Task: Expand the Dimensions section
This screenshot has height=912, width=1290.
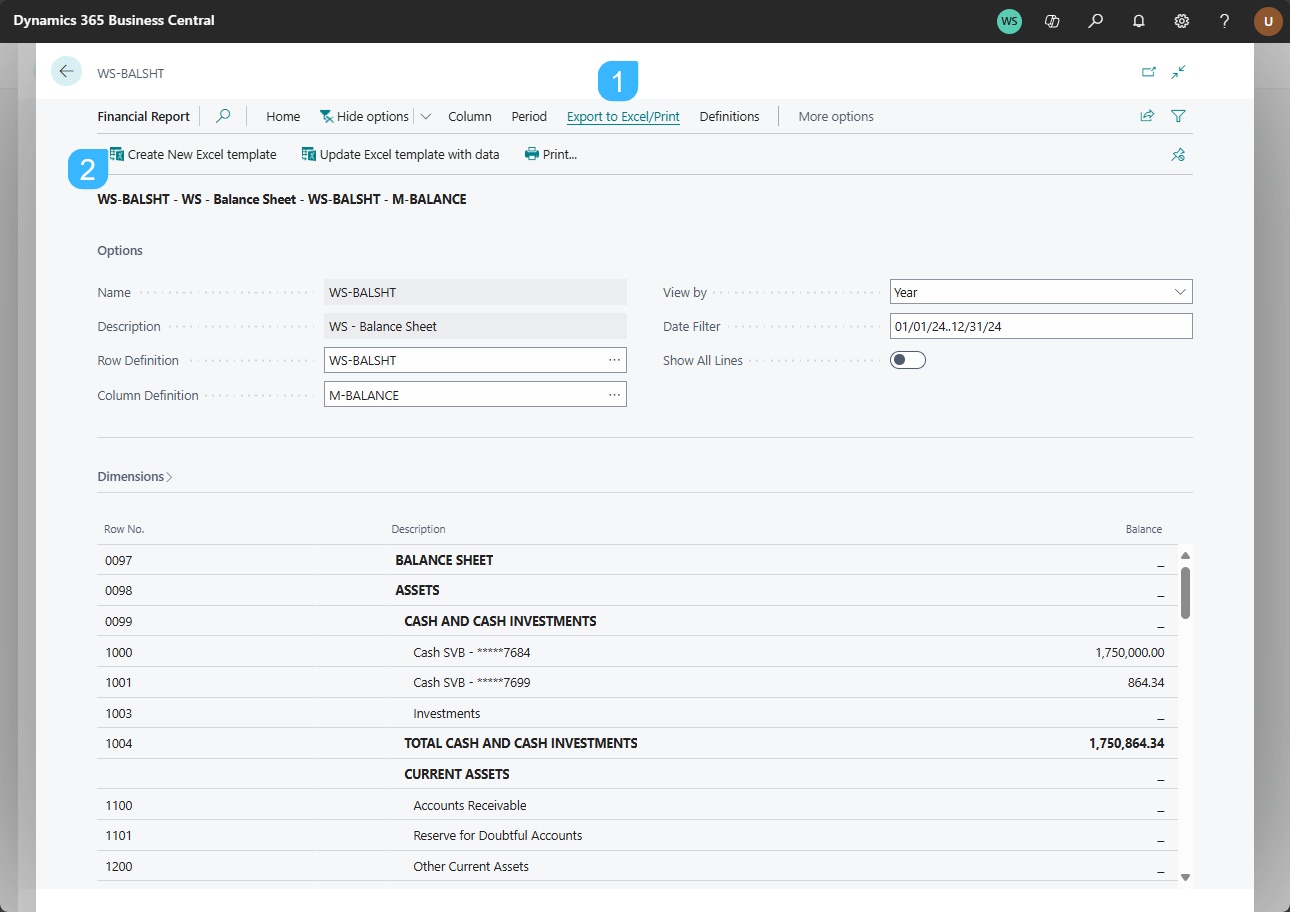Action: tap(135, 476)
